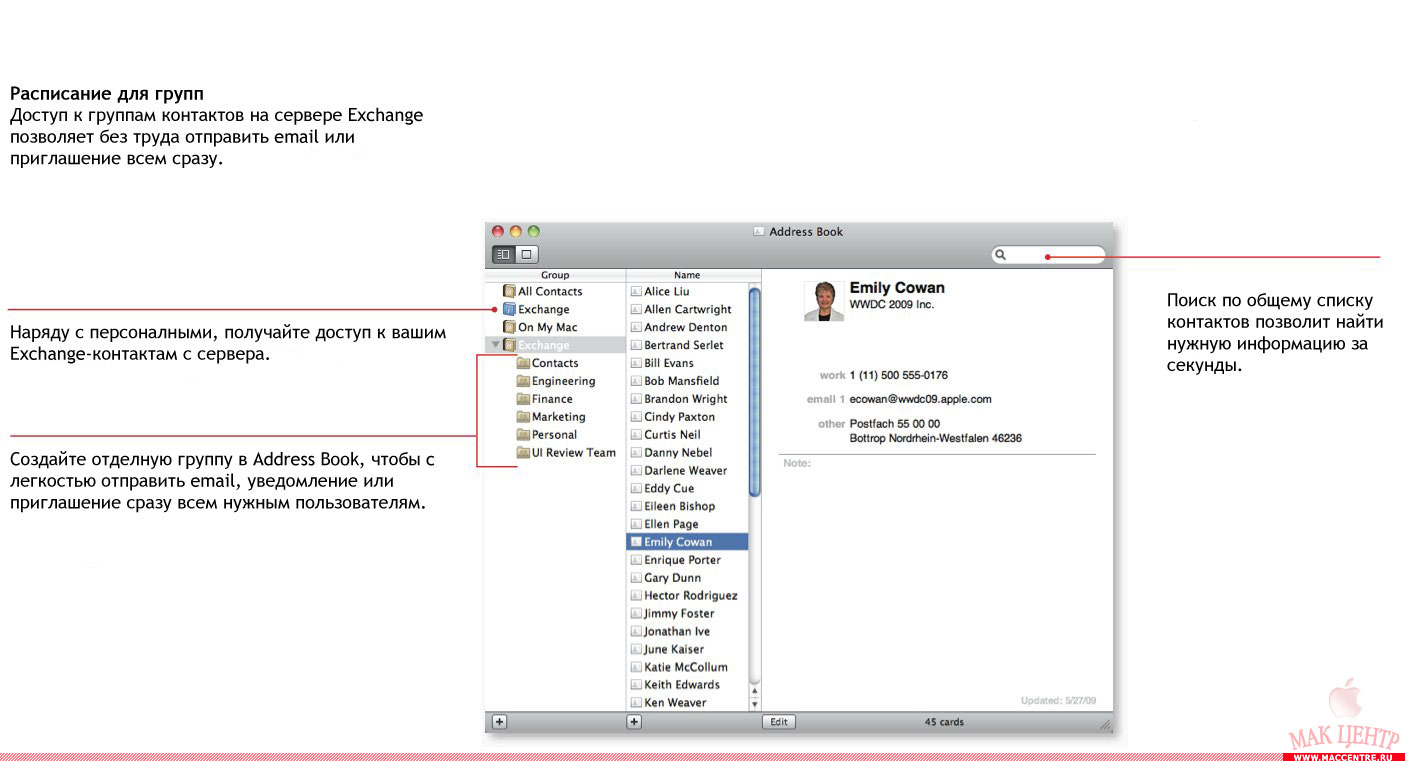Select Keith Edwards in the Name list
1405x761 pixels.
(x=687, y=685)
